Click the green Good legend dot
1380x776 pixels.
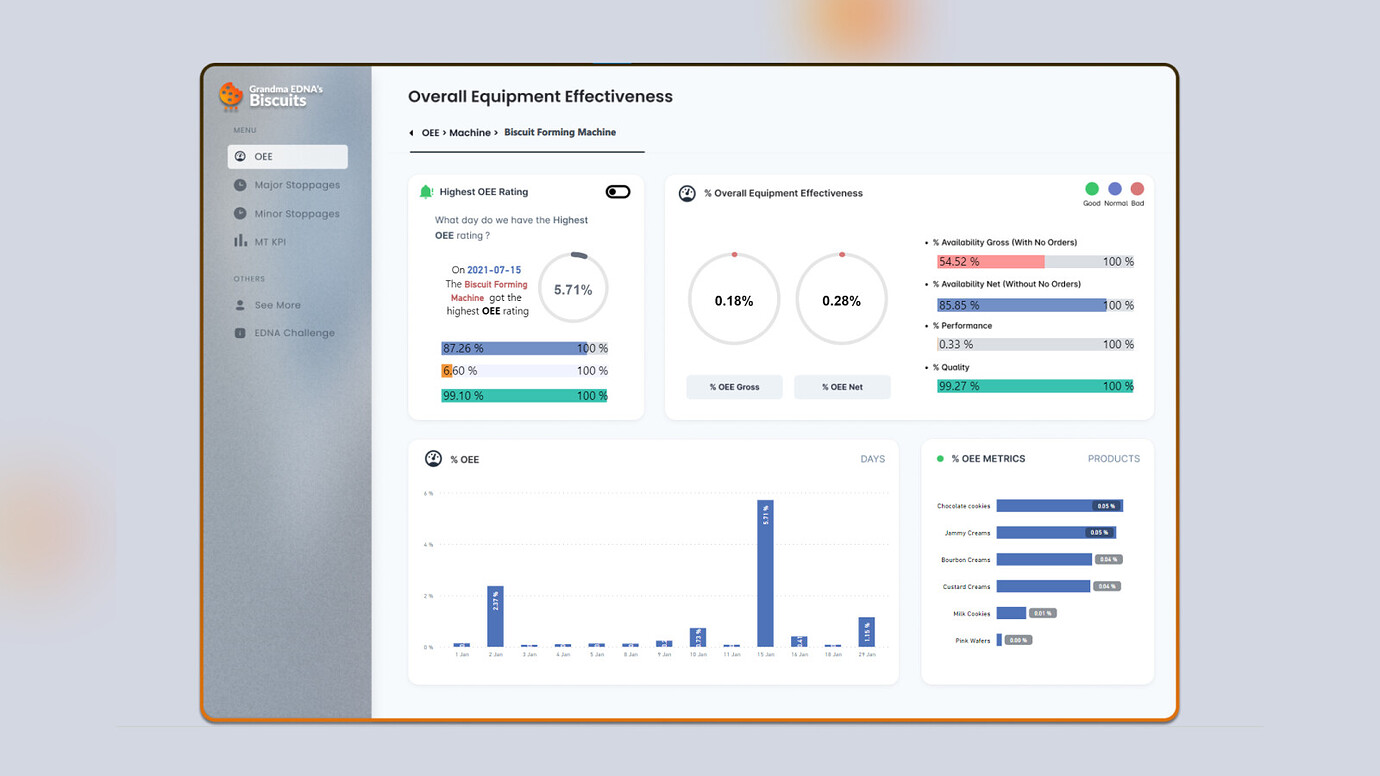point(1092,188)
